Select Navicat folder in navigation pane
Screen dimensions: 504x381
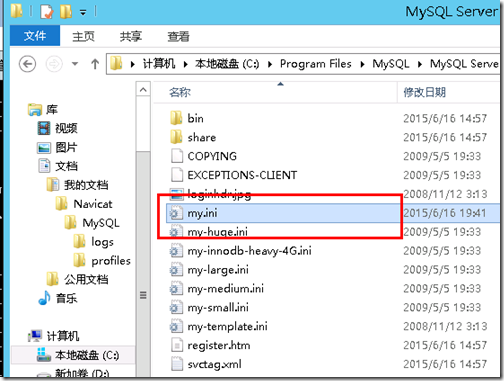point(93,204)
